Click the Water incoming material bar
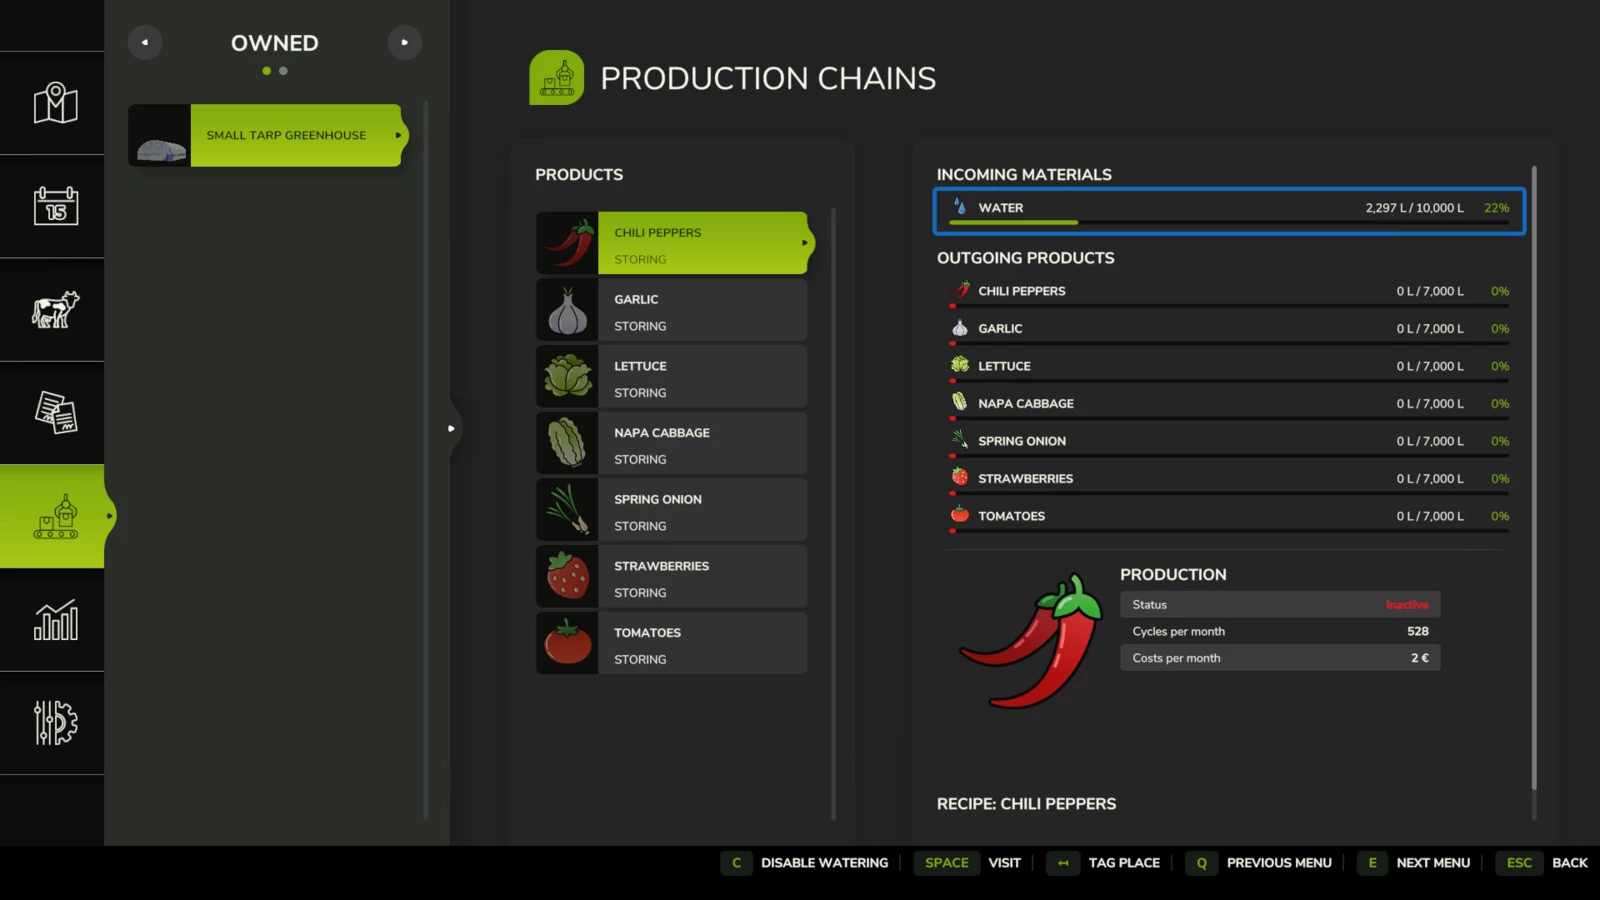 [x=1229, y=210]
